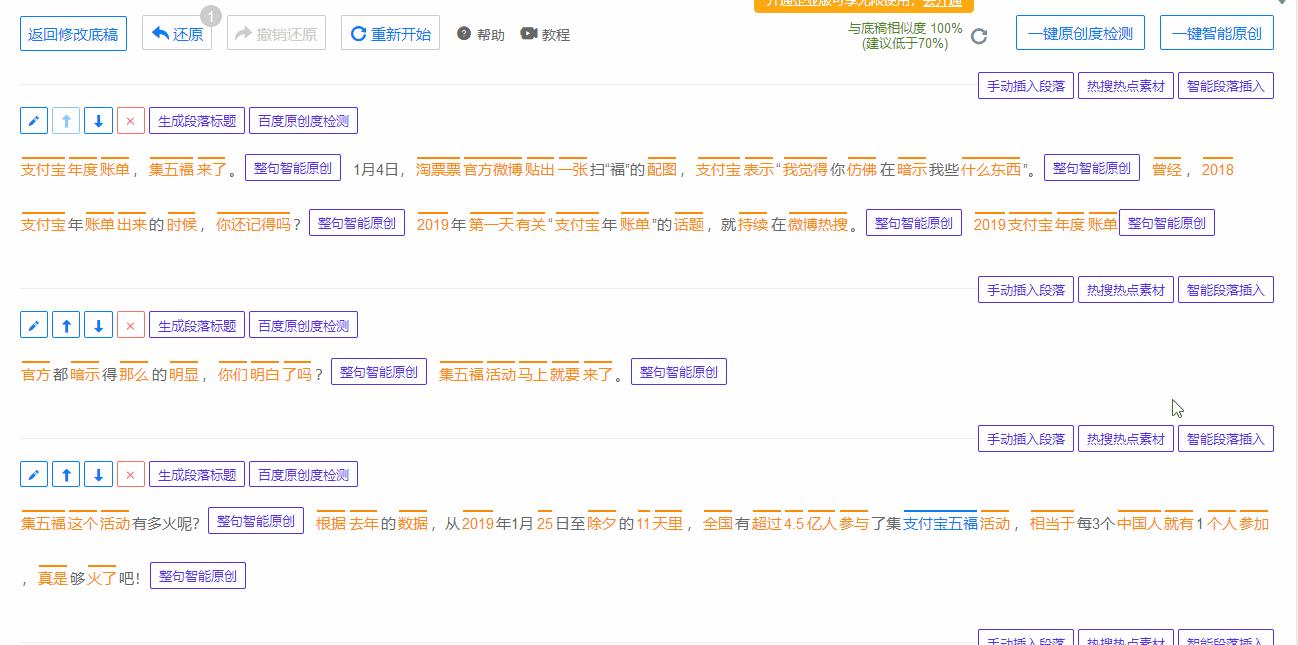Click 手动插入段落 at the top right
Image resolution: width=1298 pixels, height=645 pixels.
point(1026,85)
